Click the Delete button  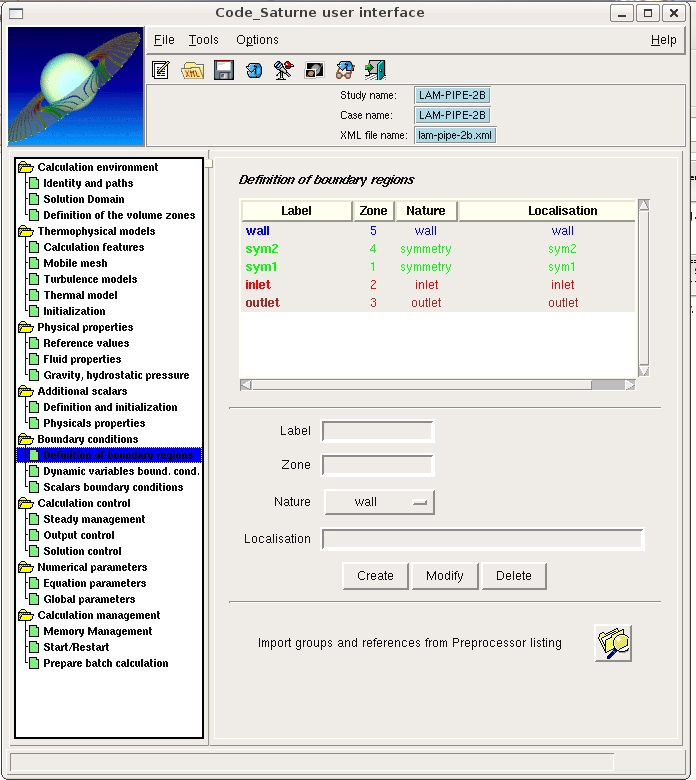tap(514, 576)
